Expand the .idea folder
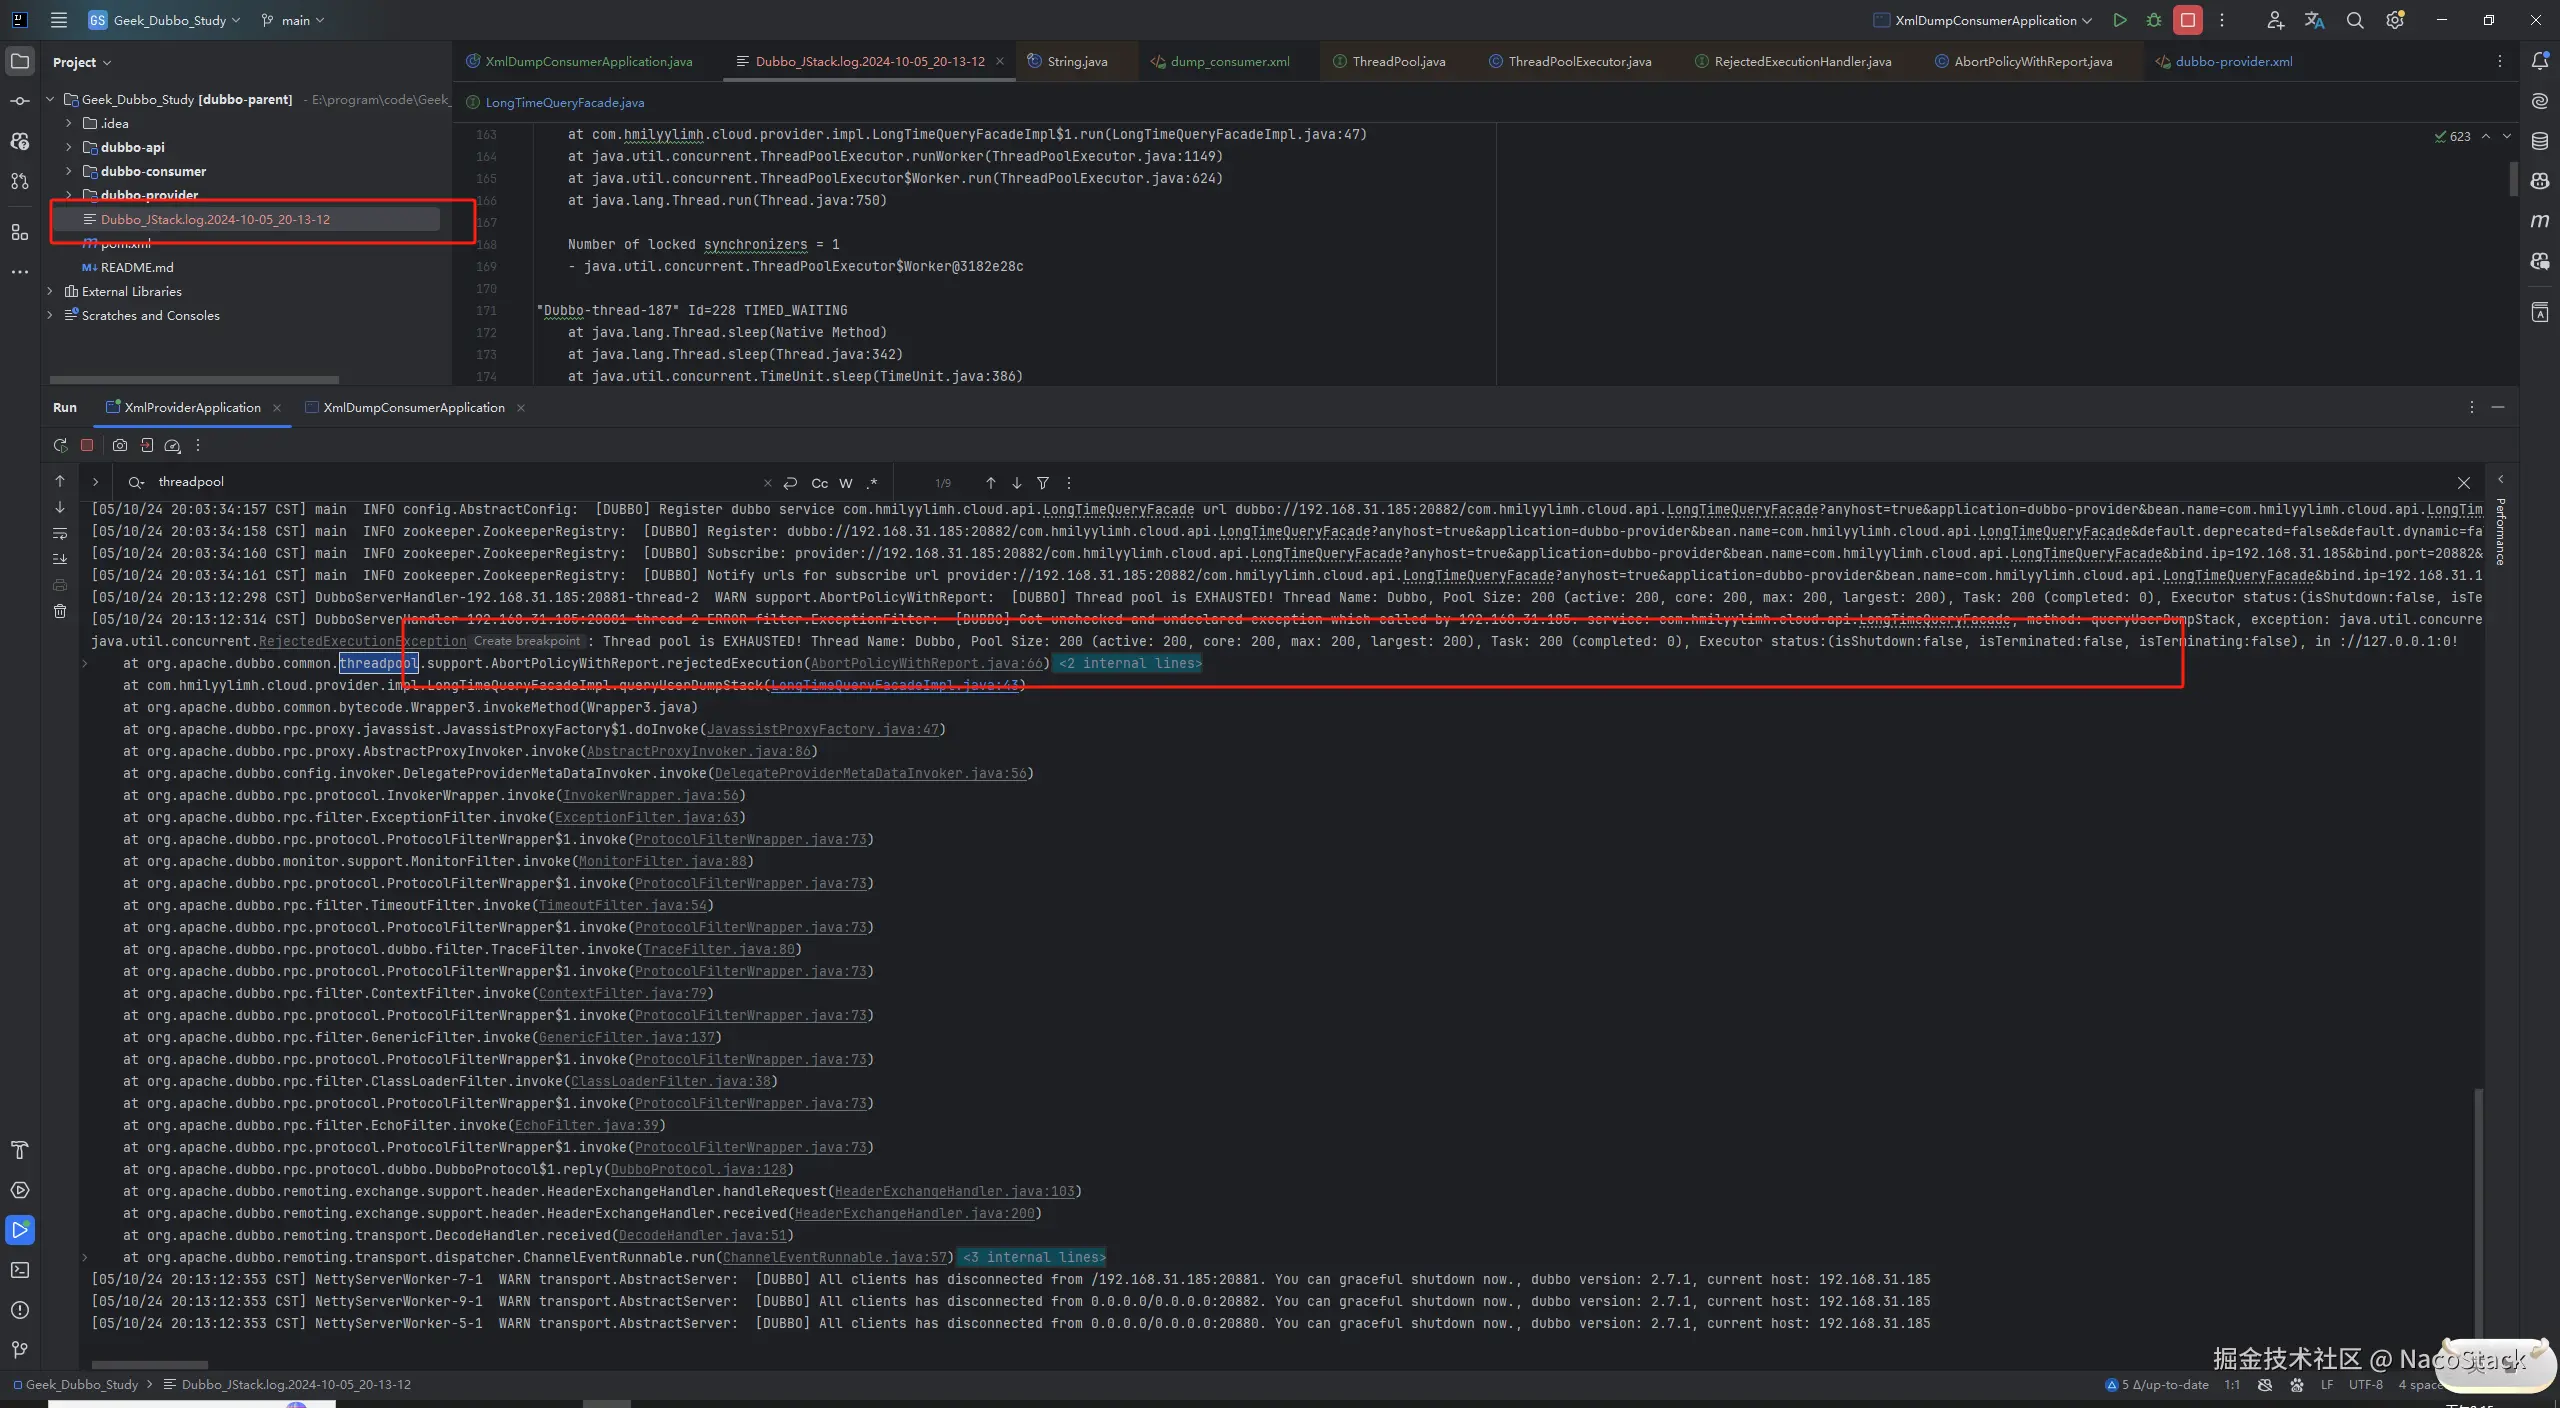Image resolution: width=2560 pixels, height=1408 pixels. (68, 124)
